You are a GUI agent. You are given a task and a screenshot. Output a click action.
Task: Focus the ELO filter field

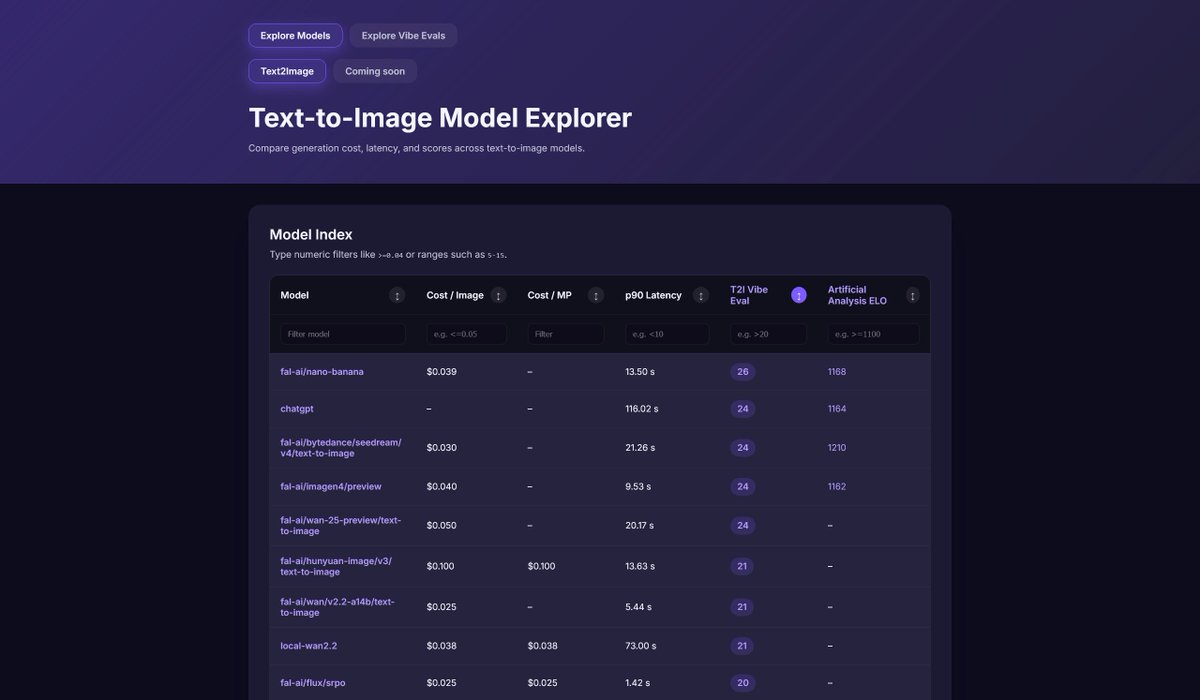(874, 334)
